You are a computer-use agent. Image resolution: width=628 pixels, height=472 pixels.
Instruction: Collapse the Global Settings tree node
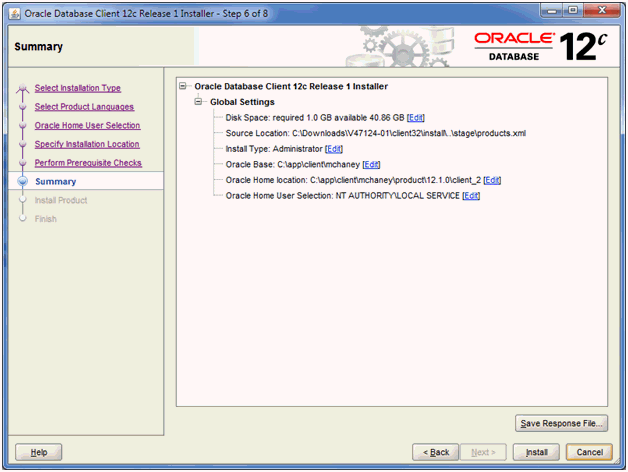[x=198, y=102]
